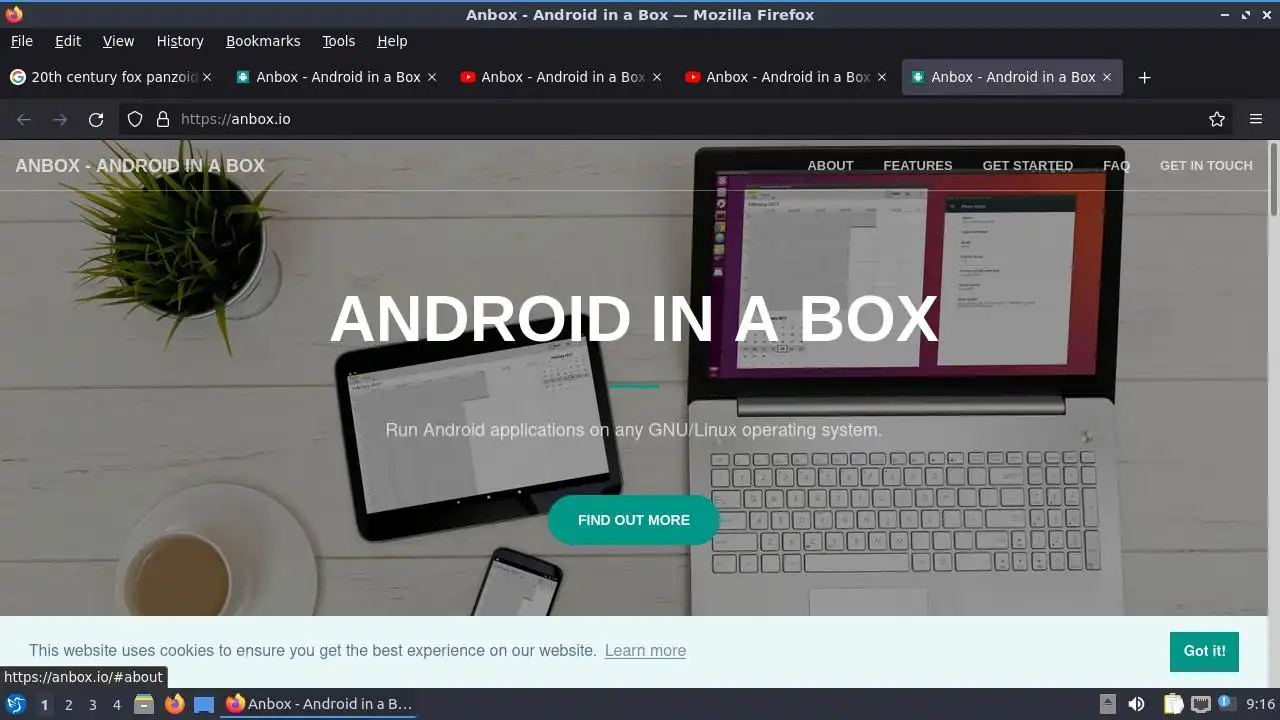Screen dimensions: 1280x720
Task: Open the clipboard manager tray icon
Action: click(x=1173, y=704)
